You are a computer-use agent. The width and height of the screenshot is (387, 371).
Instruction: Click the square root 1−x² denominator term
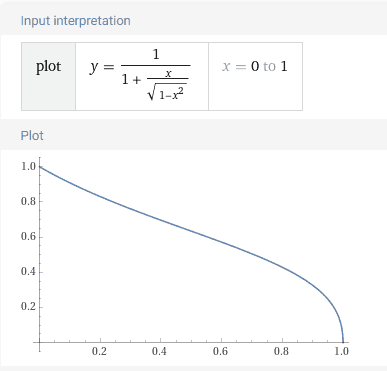pyautogui.click(x=167, y=93)
